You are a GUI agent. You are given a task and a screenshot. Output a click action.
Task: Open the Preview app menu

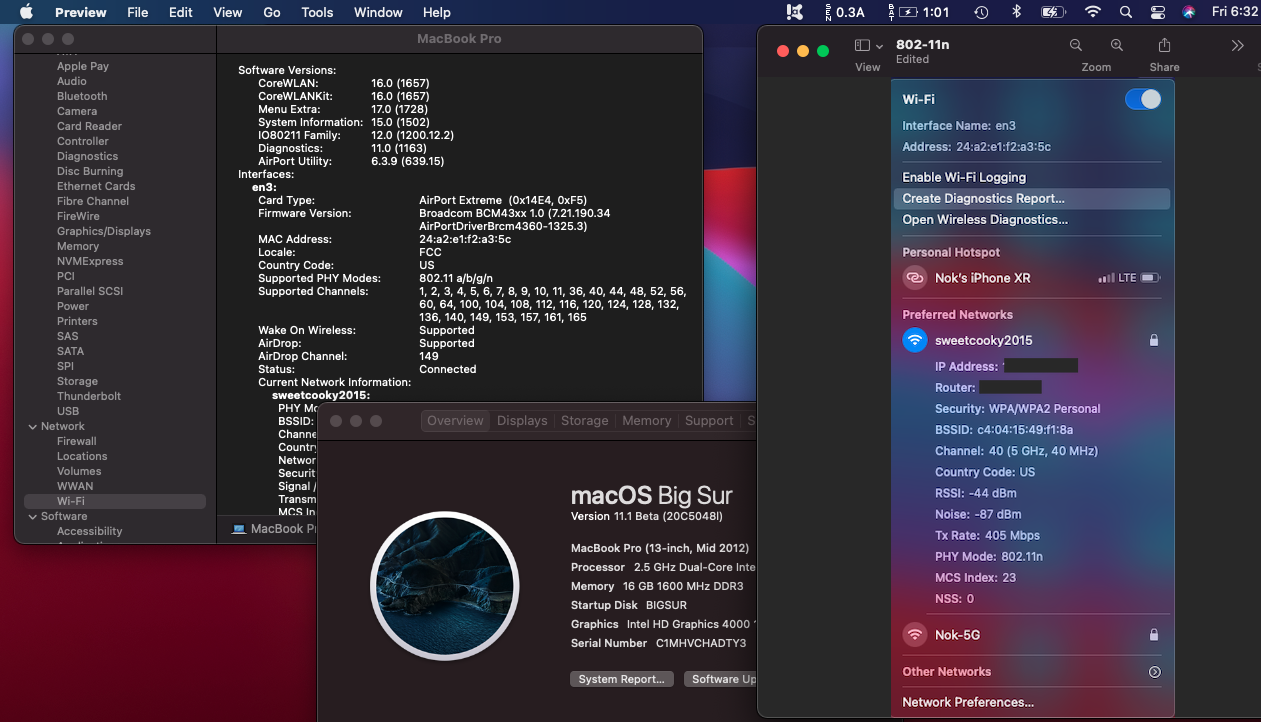(80, 12)
